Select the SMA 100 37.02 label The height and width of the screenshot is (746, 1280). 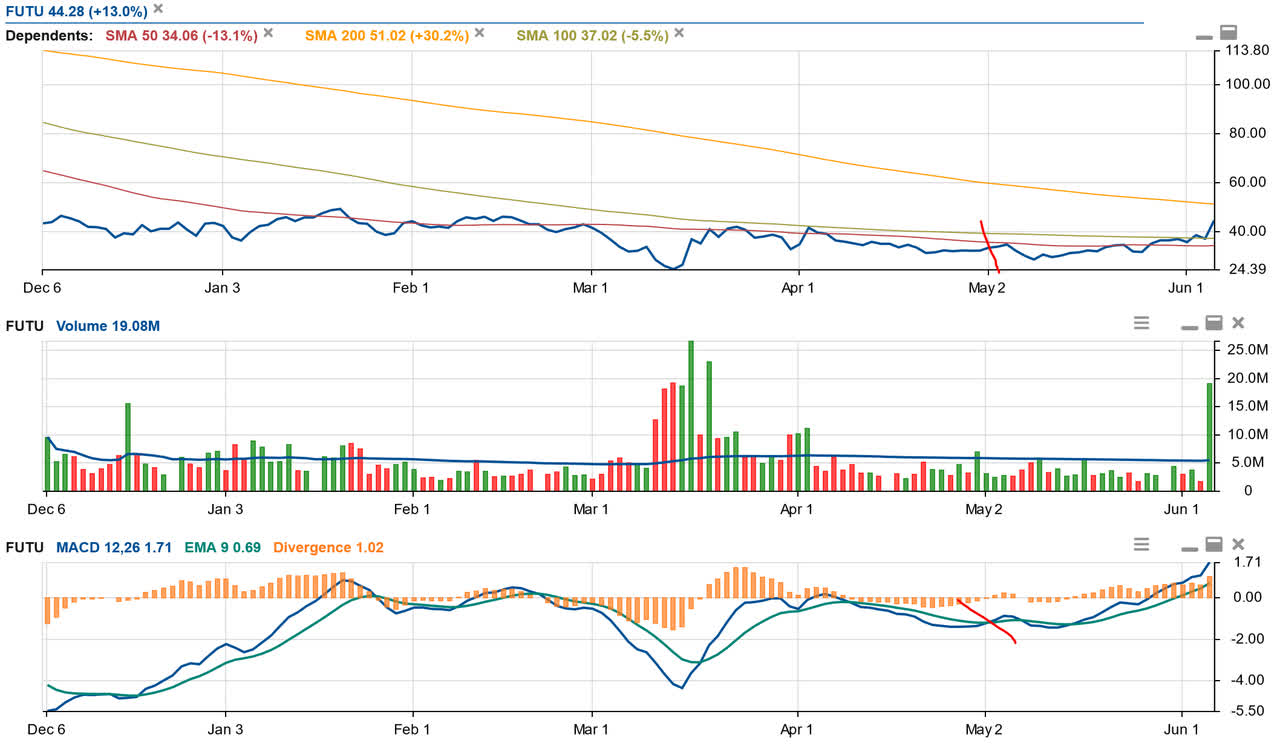(x=592, y=35)
